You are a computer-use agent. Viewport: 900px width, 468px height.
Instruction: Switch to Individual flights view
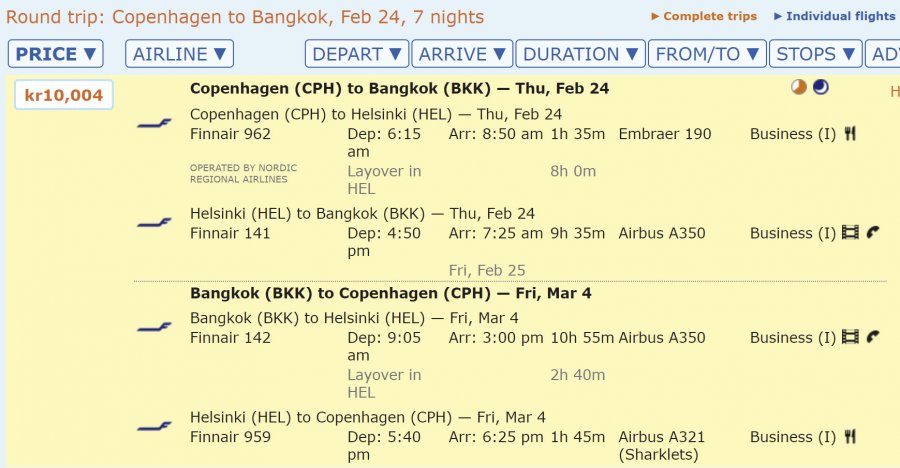pyautogui.click(x=834, y=16)
